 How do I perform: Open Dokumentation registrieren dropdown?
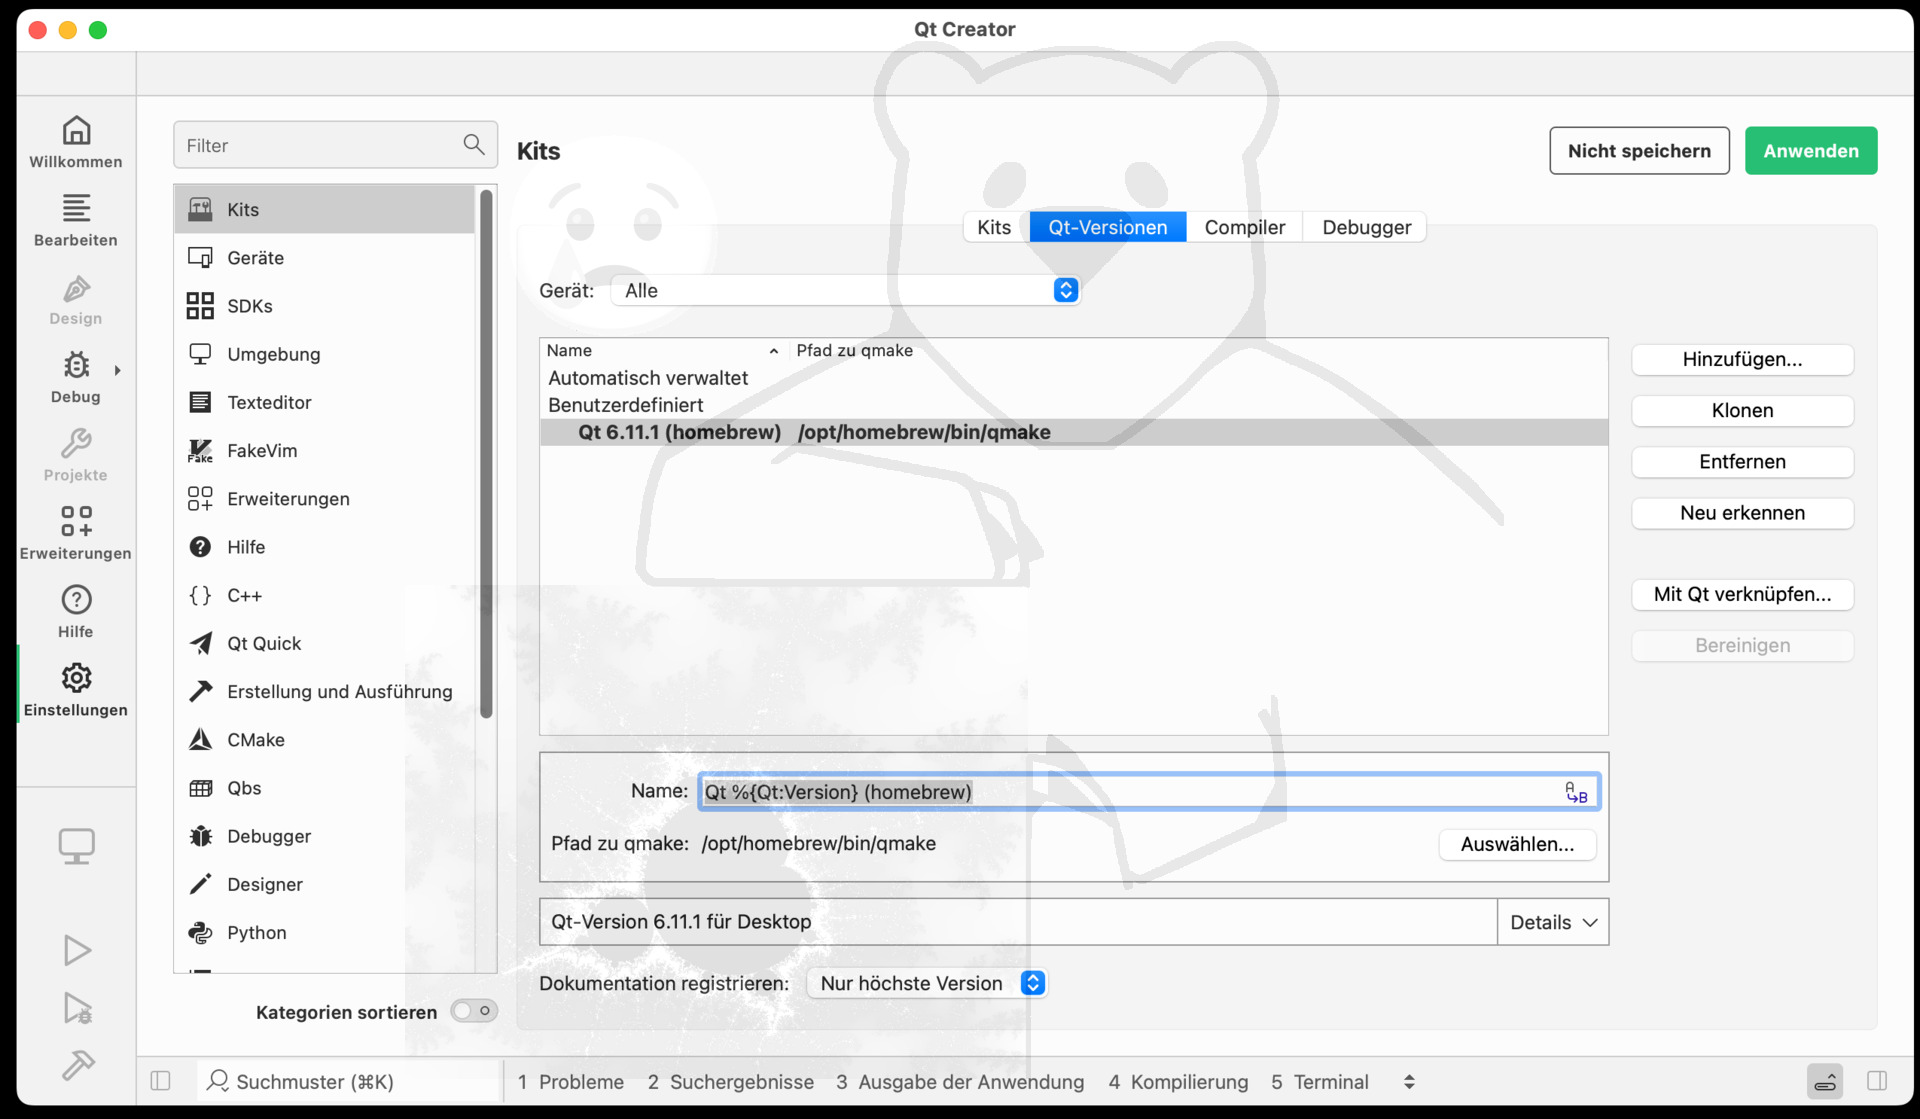click(x=926, y=984)
